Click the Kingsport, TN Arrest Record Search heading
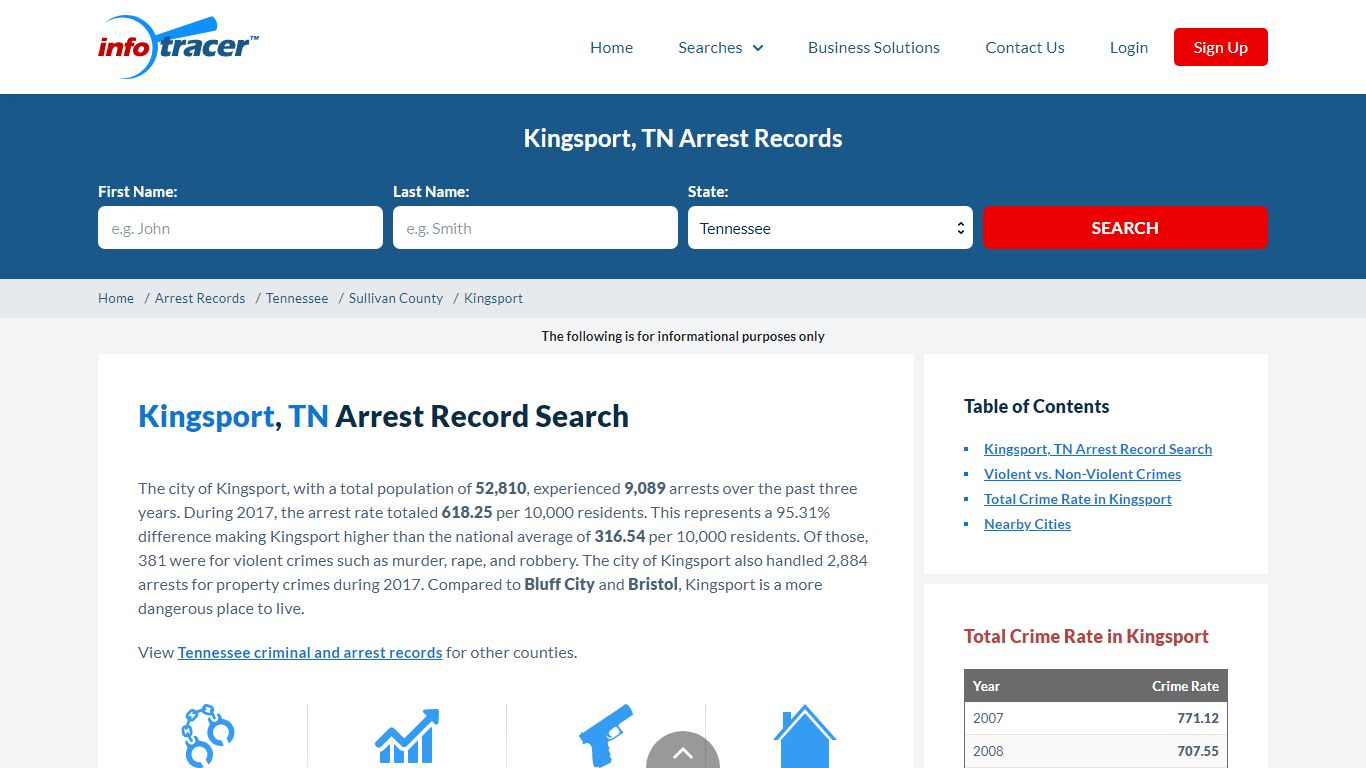This screenshot has width=1366, height=768. (x=383, y=416)
